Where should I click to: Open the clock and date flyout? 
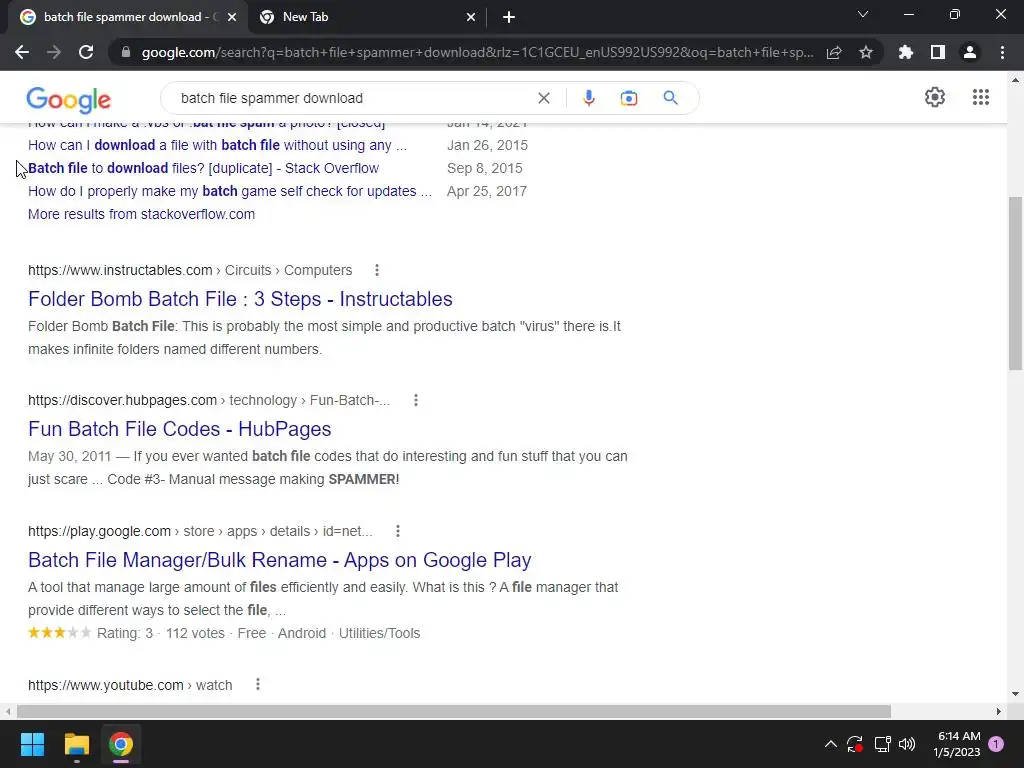point(957,744)
